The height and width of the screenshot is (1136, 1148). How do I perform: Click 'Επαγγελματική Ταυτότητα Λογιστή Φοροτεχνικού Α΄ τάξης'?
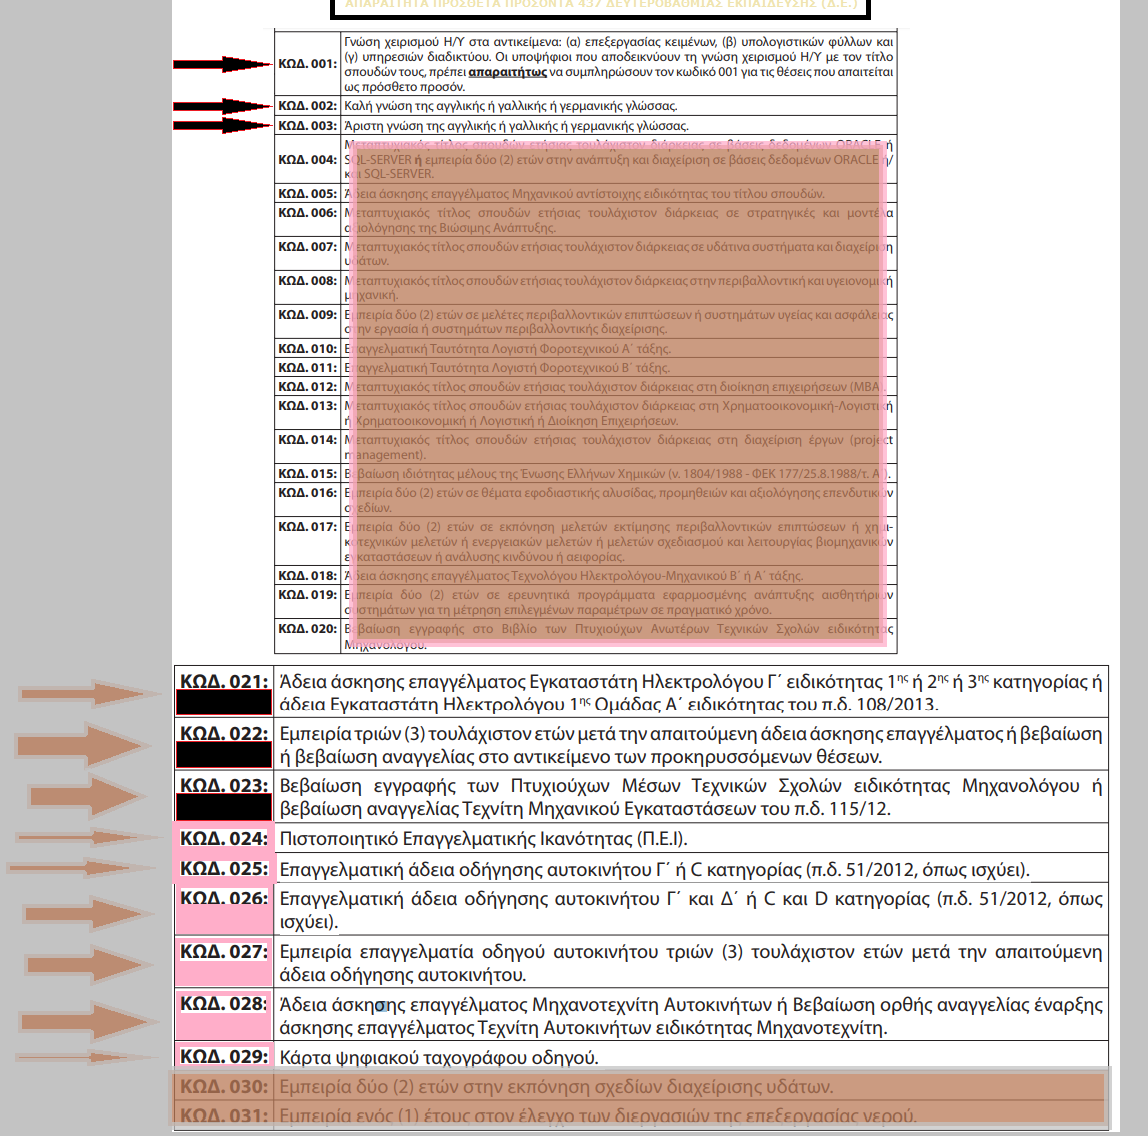[x=508, y=348]
